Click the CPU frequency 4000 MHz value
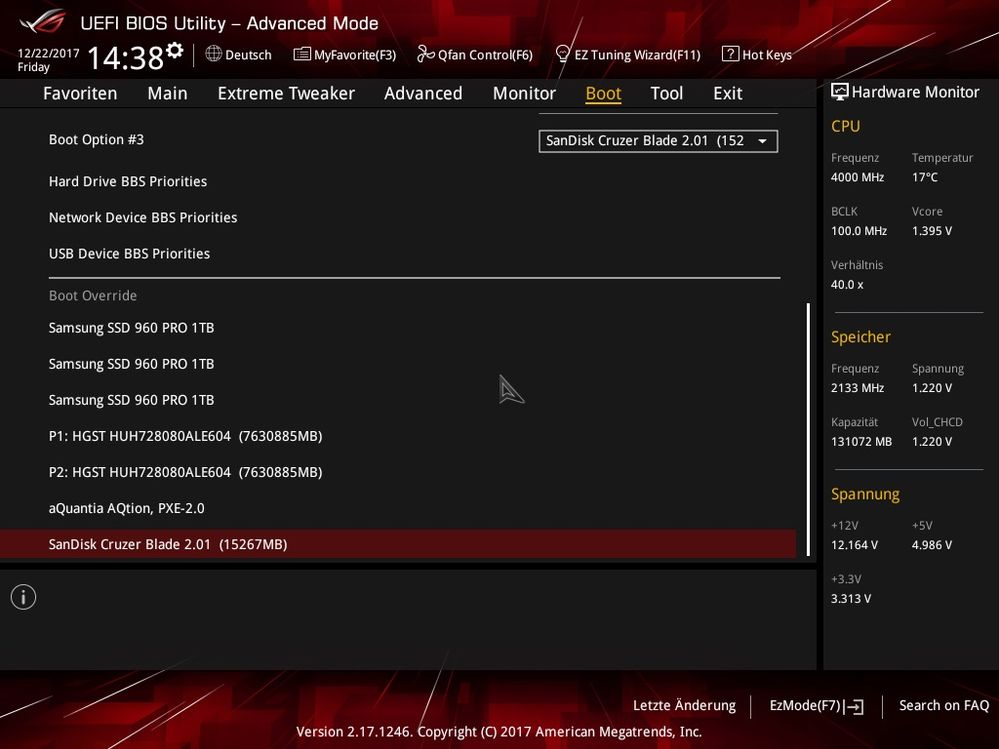 [x=858, y=178]
